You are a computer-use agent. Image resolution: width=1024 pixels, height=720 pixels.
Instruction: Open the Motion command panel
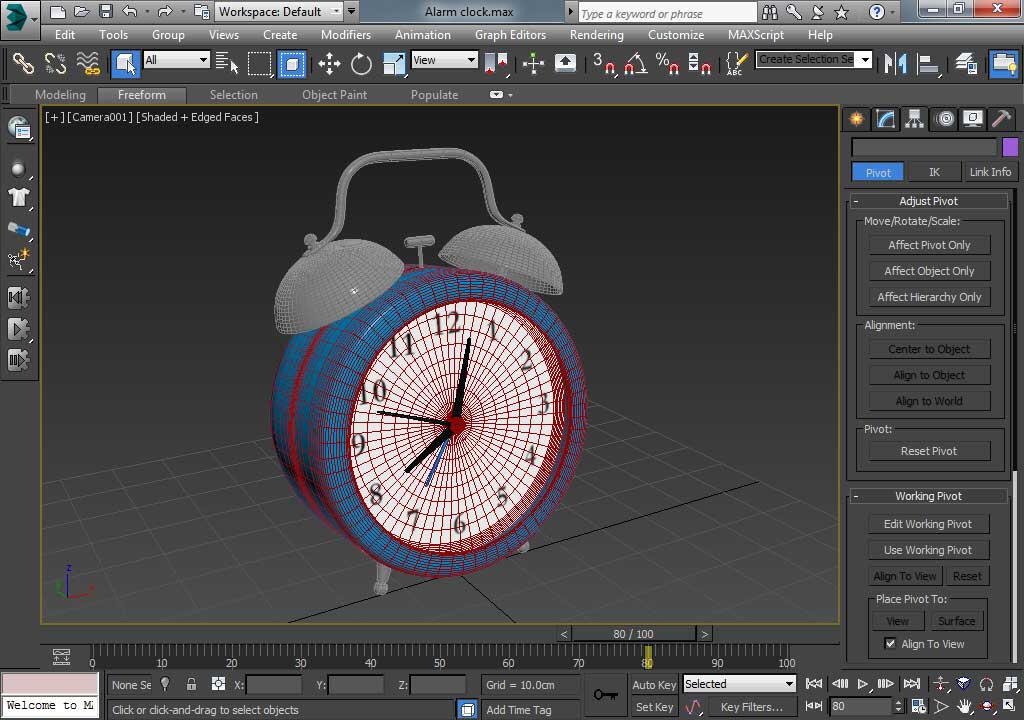point(944,119)
